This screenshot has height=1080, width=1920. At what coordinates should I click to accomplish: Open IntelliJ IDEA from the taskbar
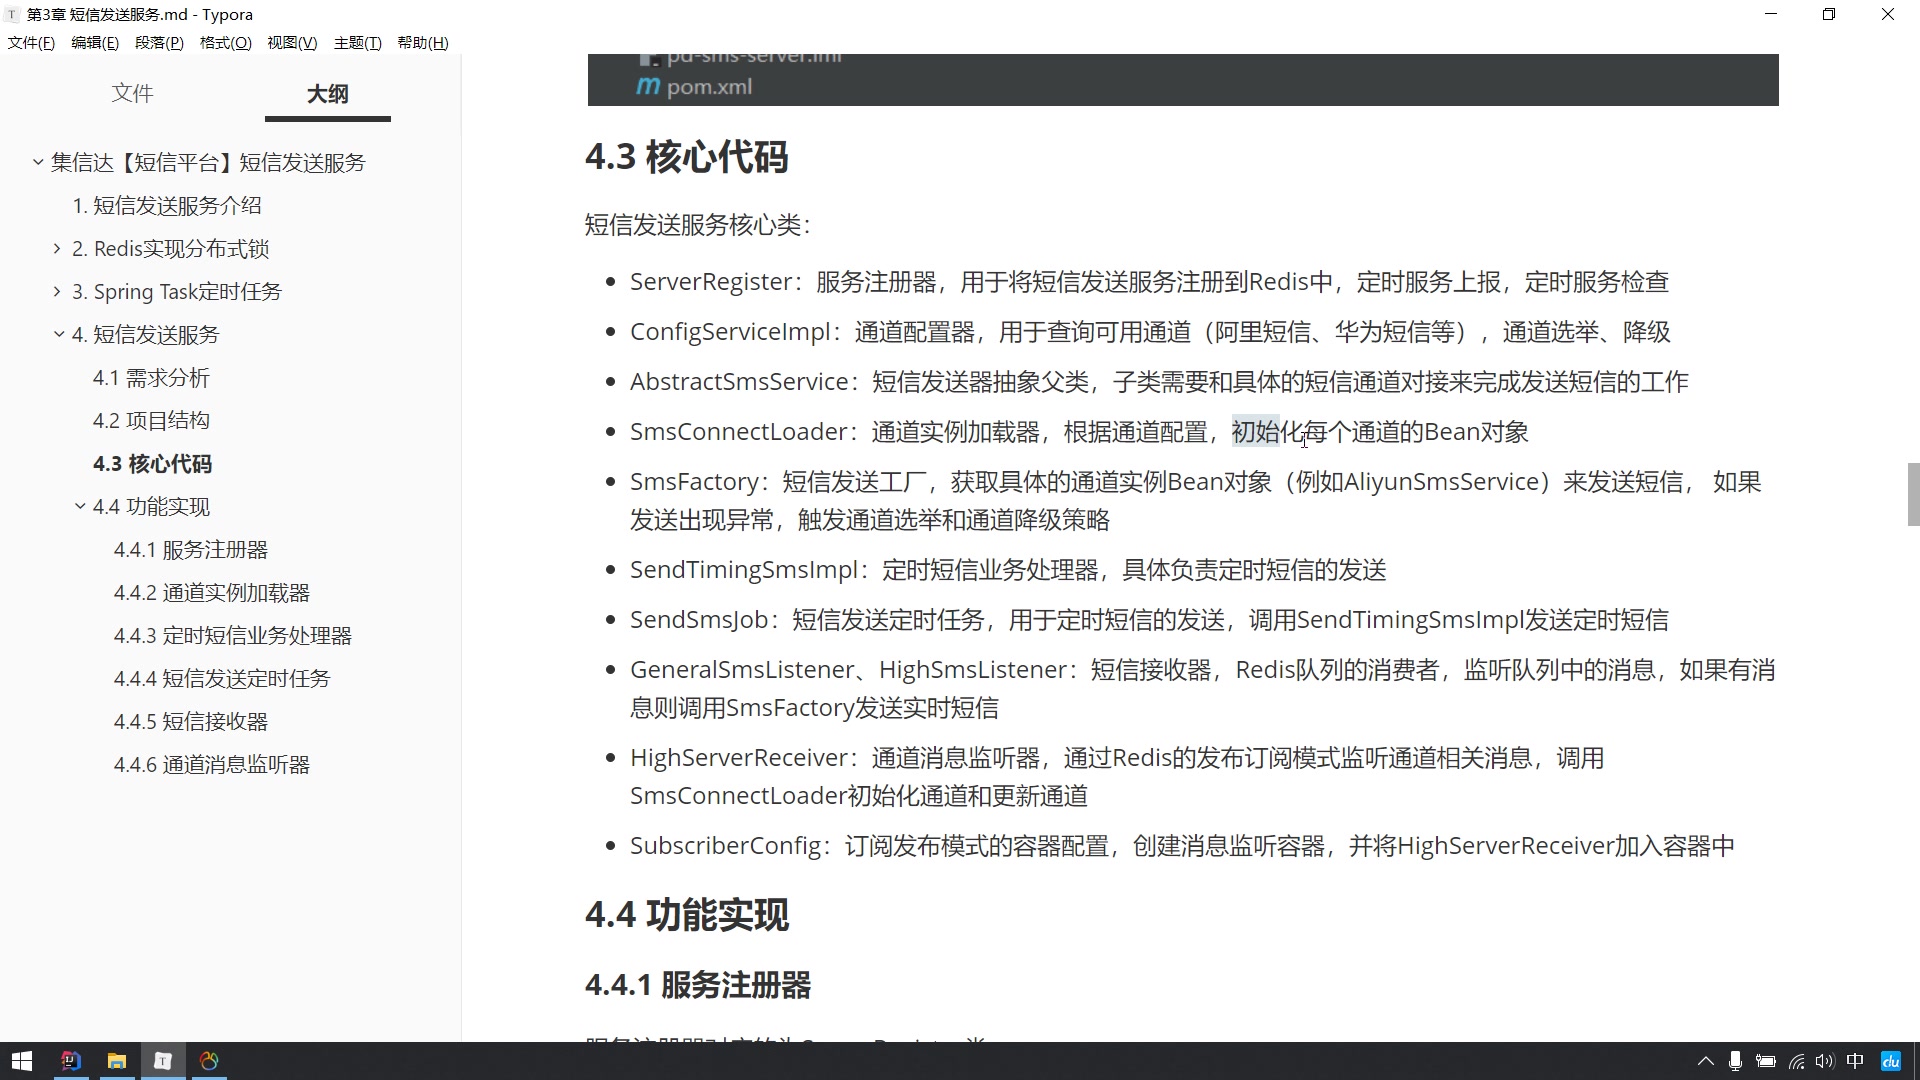(x=70, y=1061)
